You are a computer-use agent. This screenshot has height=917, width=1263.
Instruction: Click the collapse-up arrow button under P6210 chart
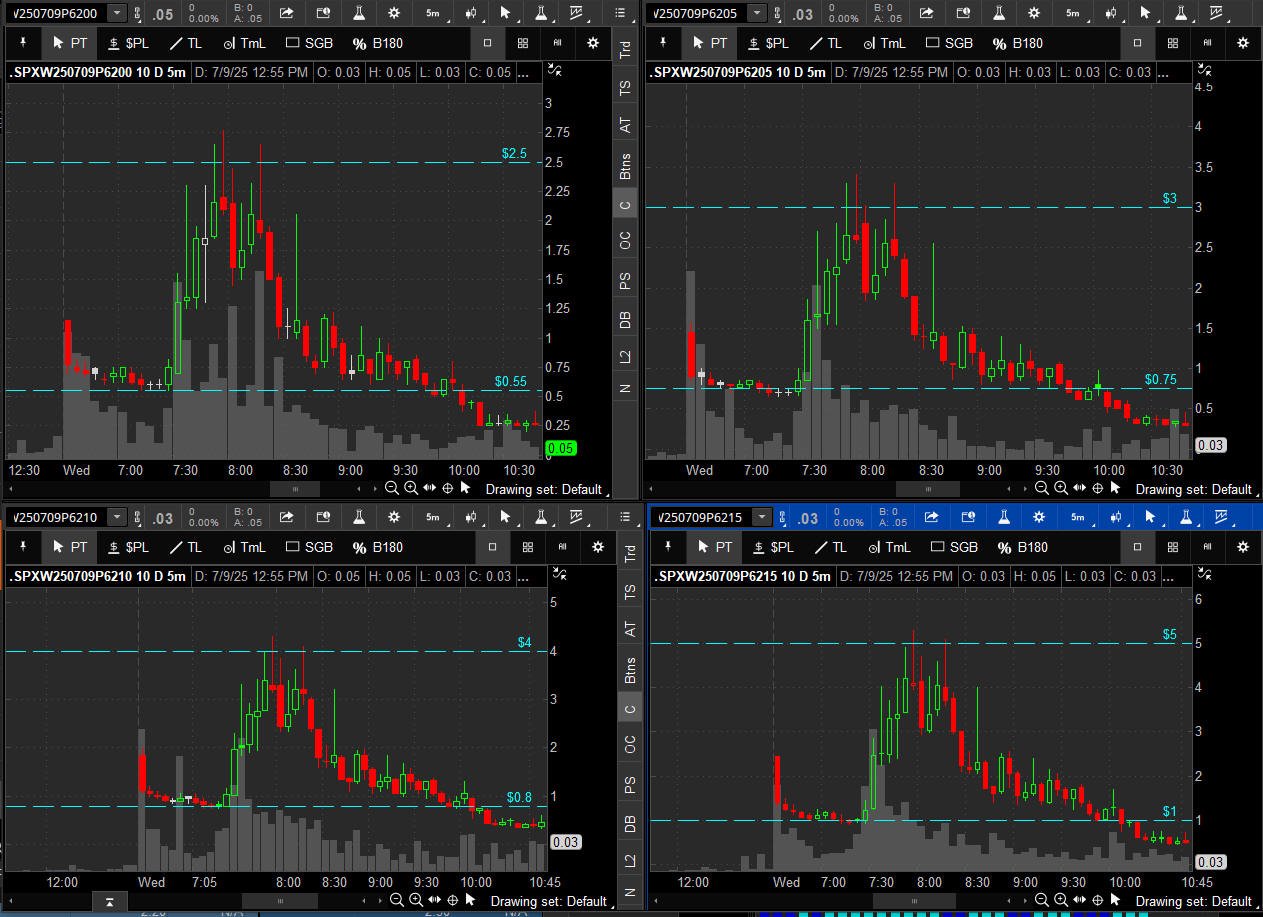109,901
